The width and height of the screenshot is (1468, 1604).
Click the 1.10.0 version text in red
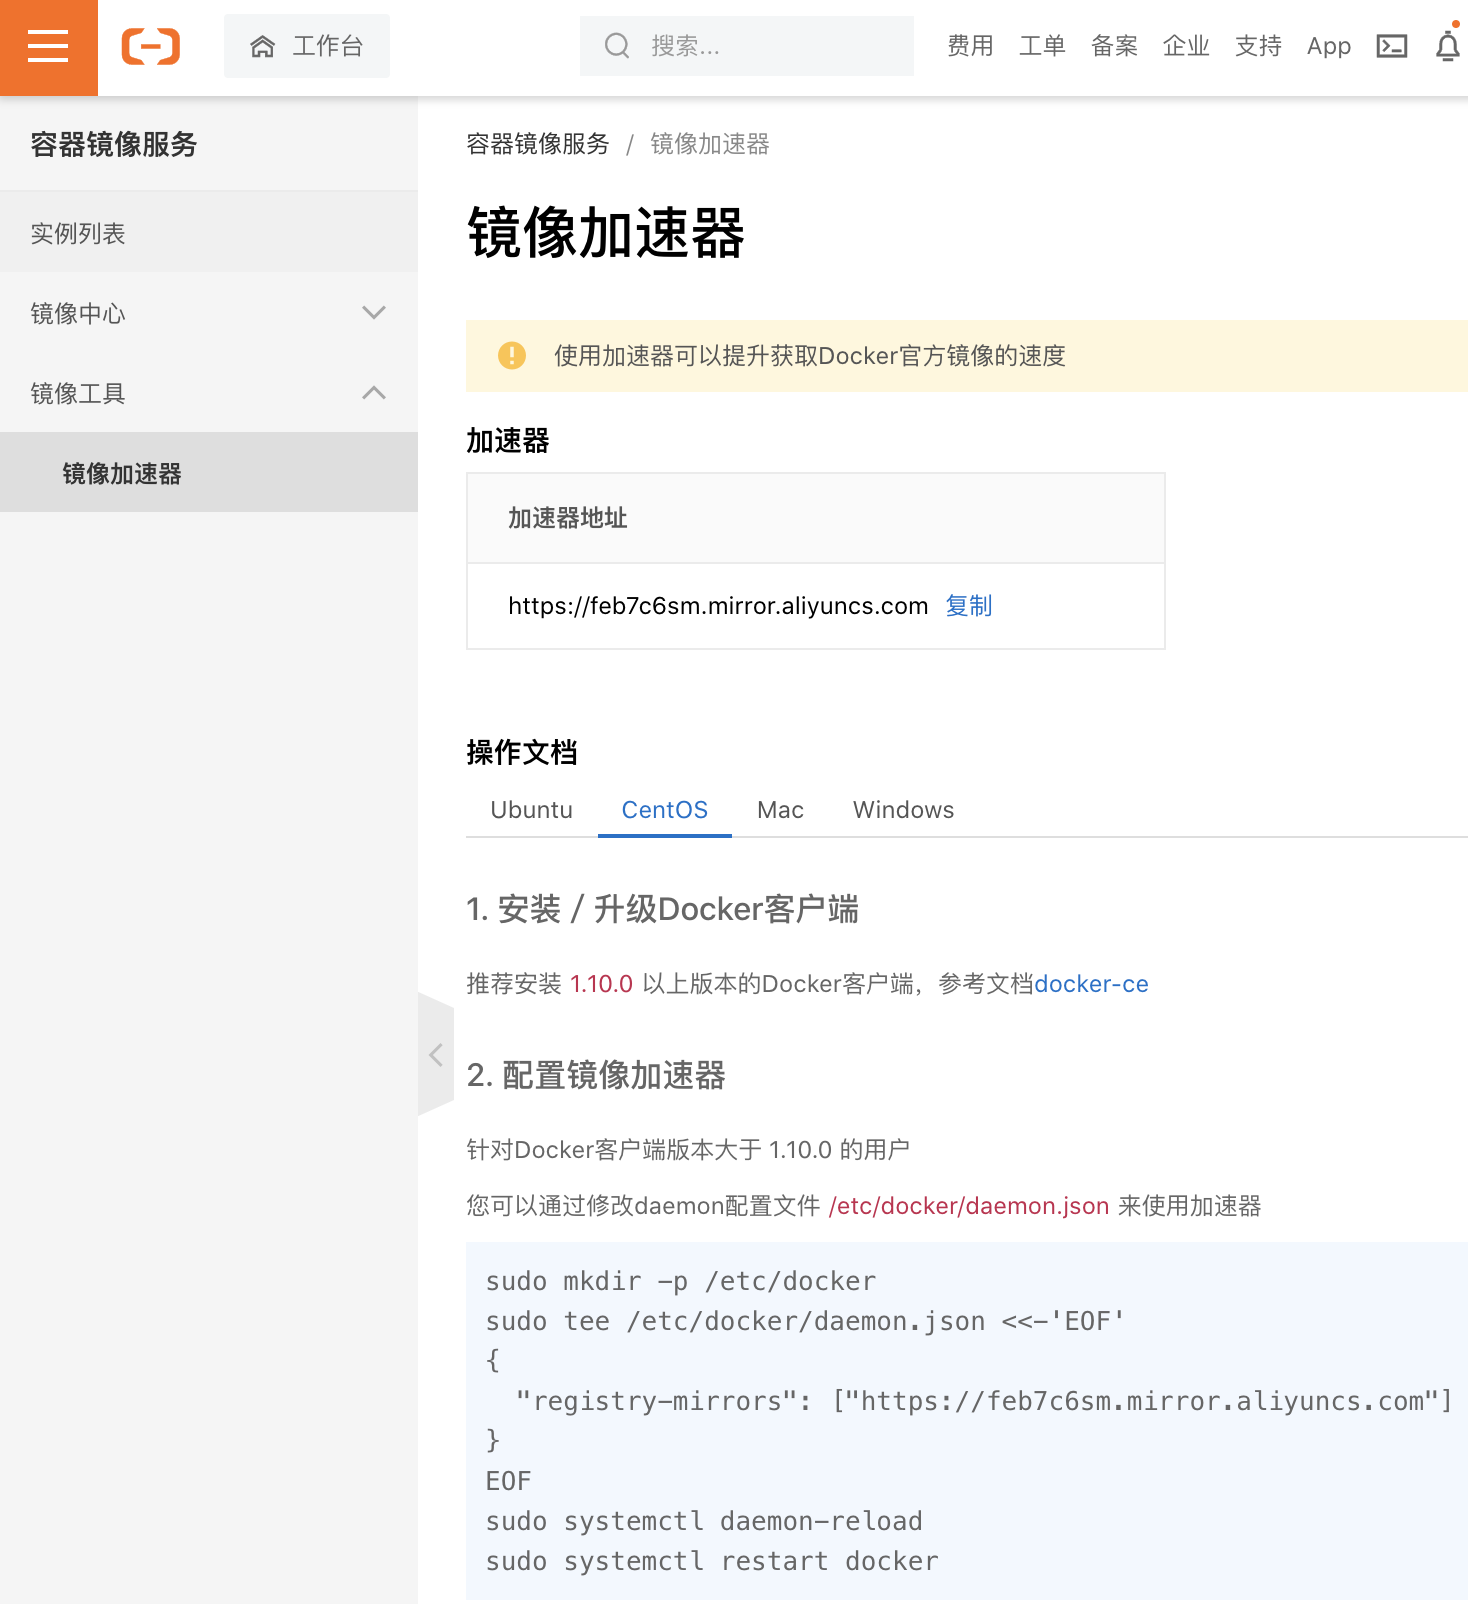[602, 984]
